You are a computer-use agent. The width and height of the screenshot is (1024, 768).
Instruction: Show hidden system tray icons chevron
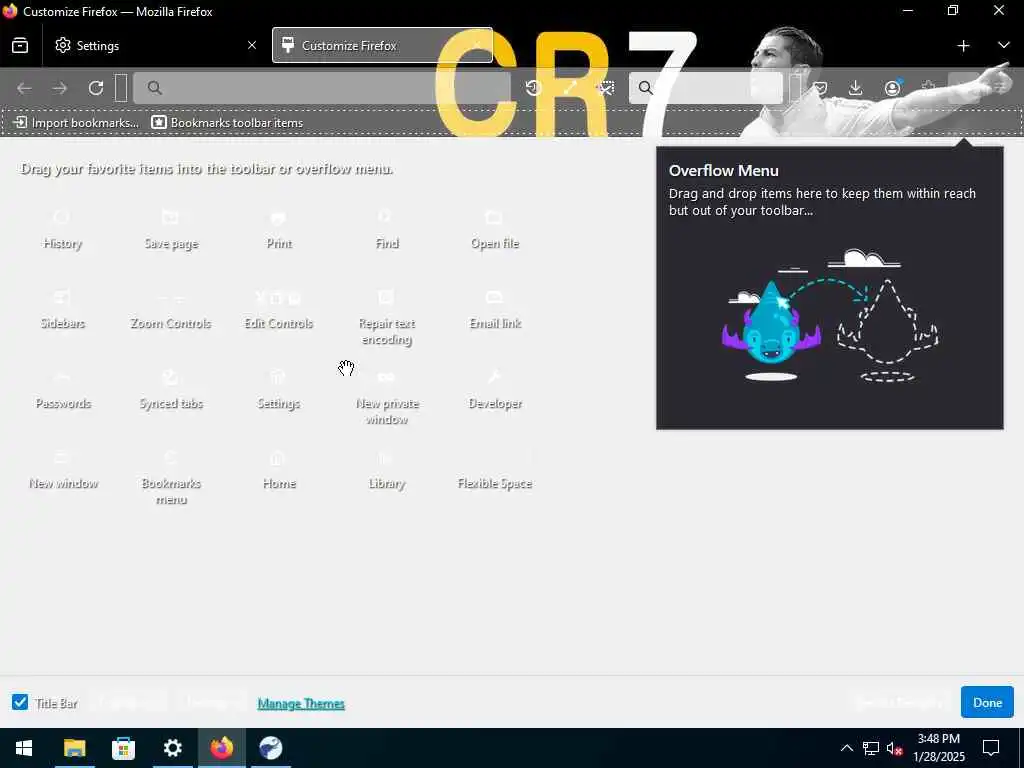pyautogui.click(x=846, y=748)
